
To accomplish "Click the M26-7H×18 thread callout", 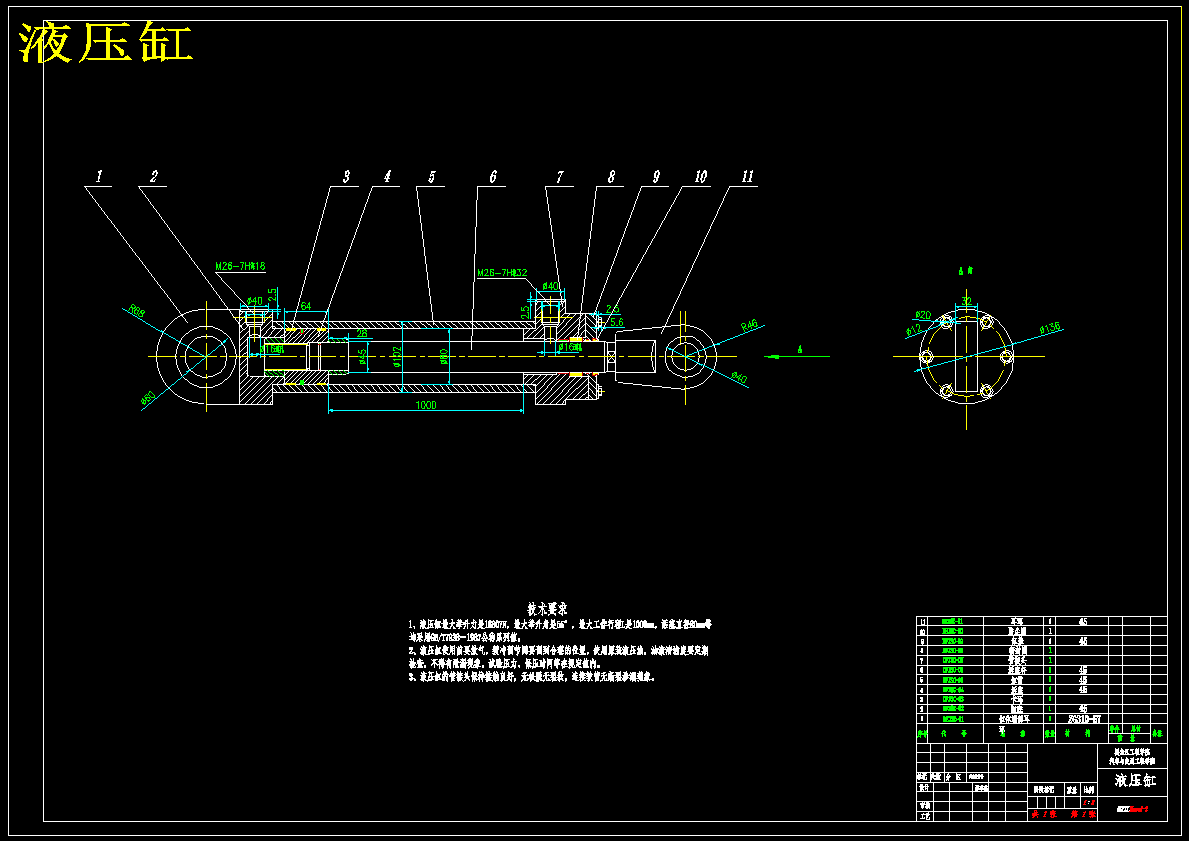I will (240, 266).
